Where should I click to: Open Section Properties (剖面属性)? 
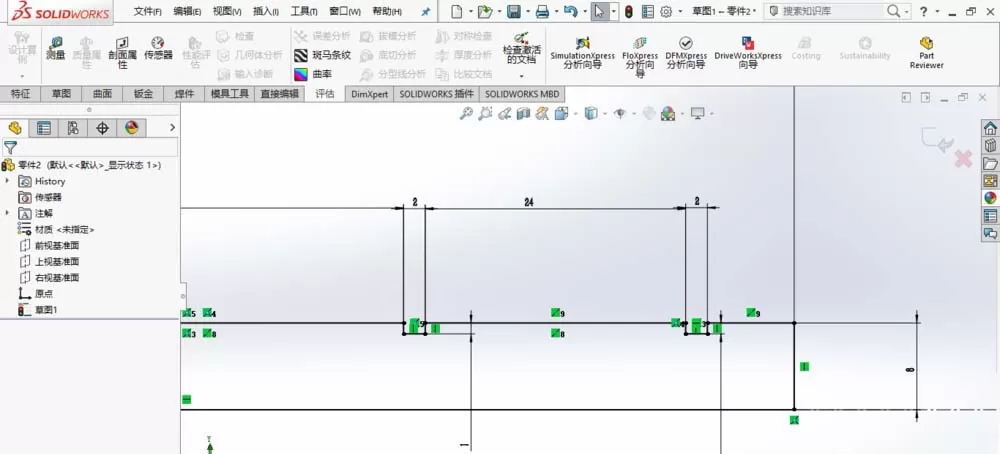(x=122, y=52)
